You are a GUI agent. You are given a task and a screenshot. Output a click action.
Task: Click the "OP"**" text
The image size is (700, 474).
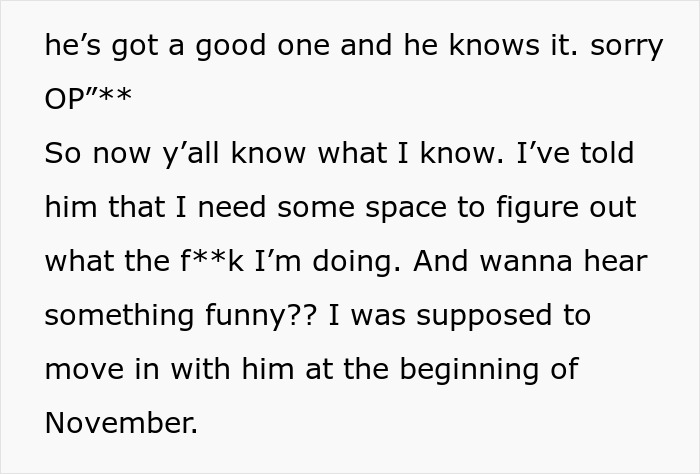88,101
